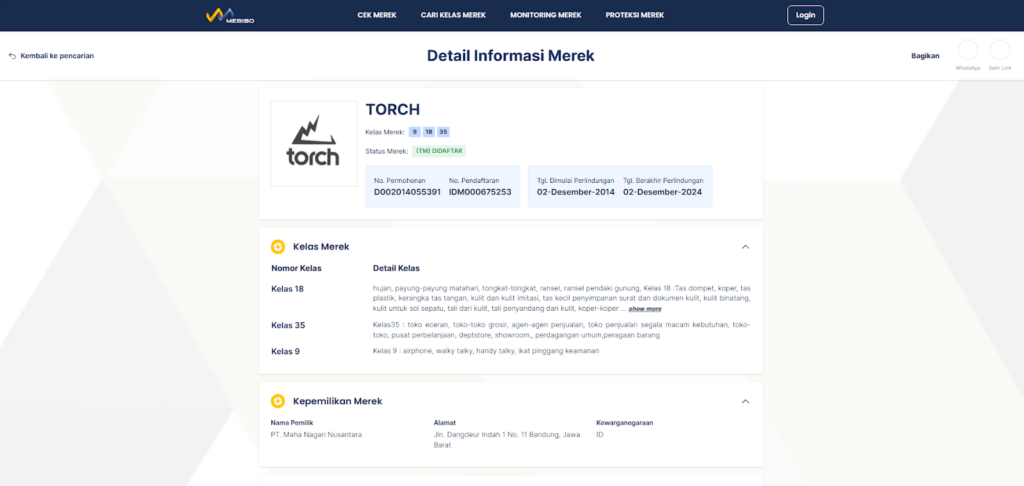Navigate to Proteksi Merek
Screen dimensions: 1024x486
[634, 15]
